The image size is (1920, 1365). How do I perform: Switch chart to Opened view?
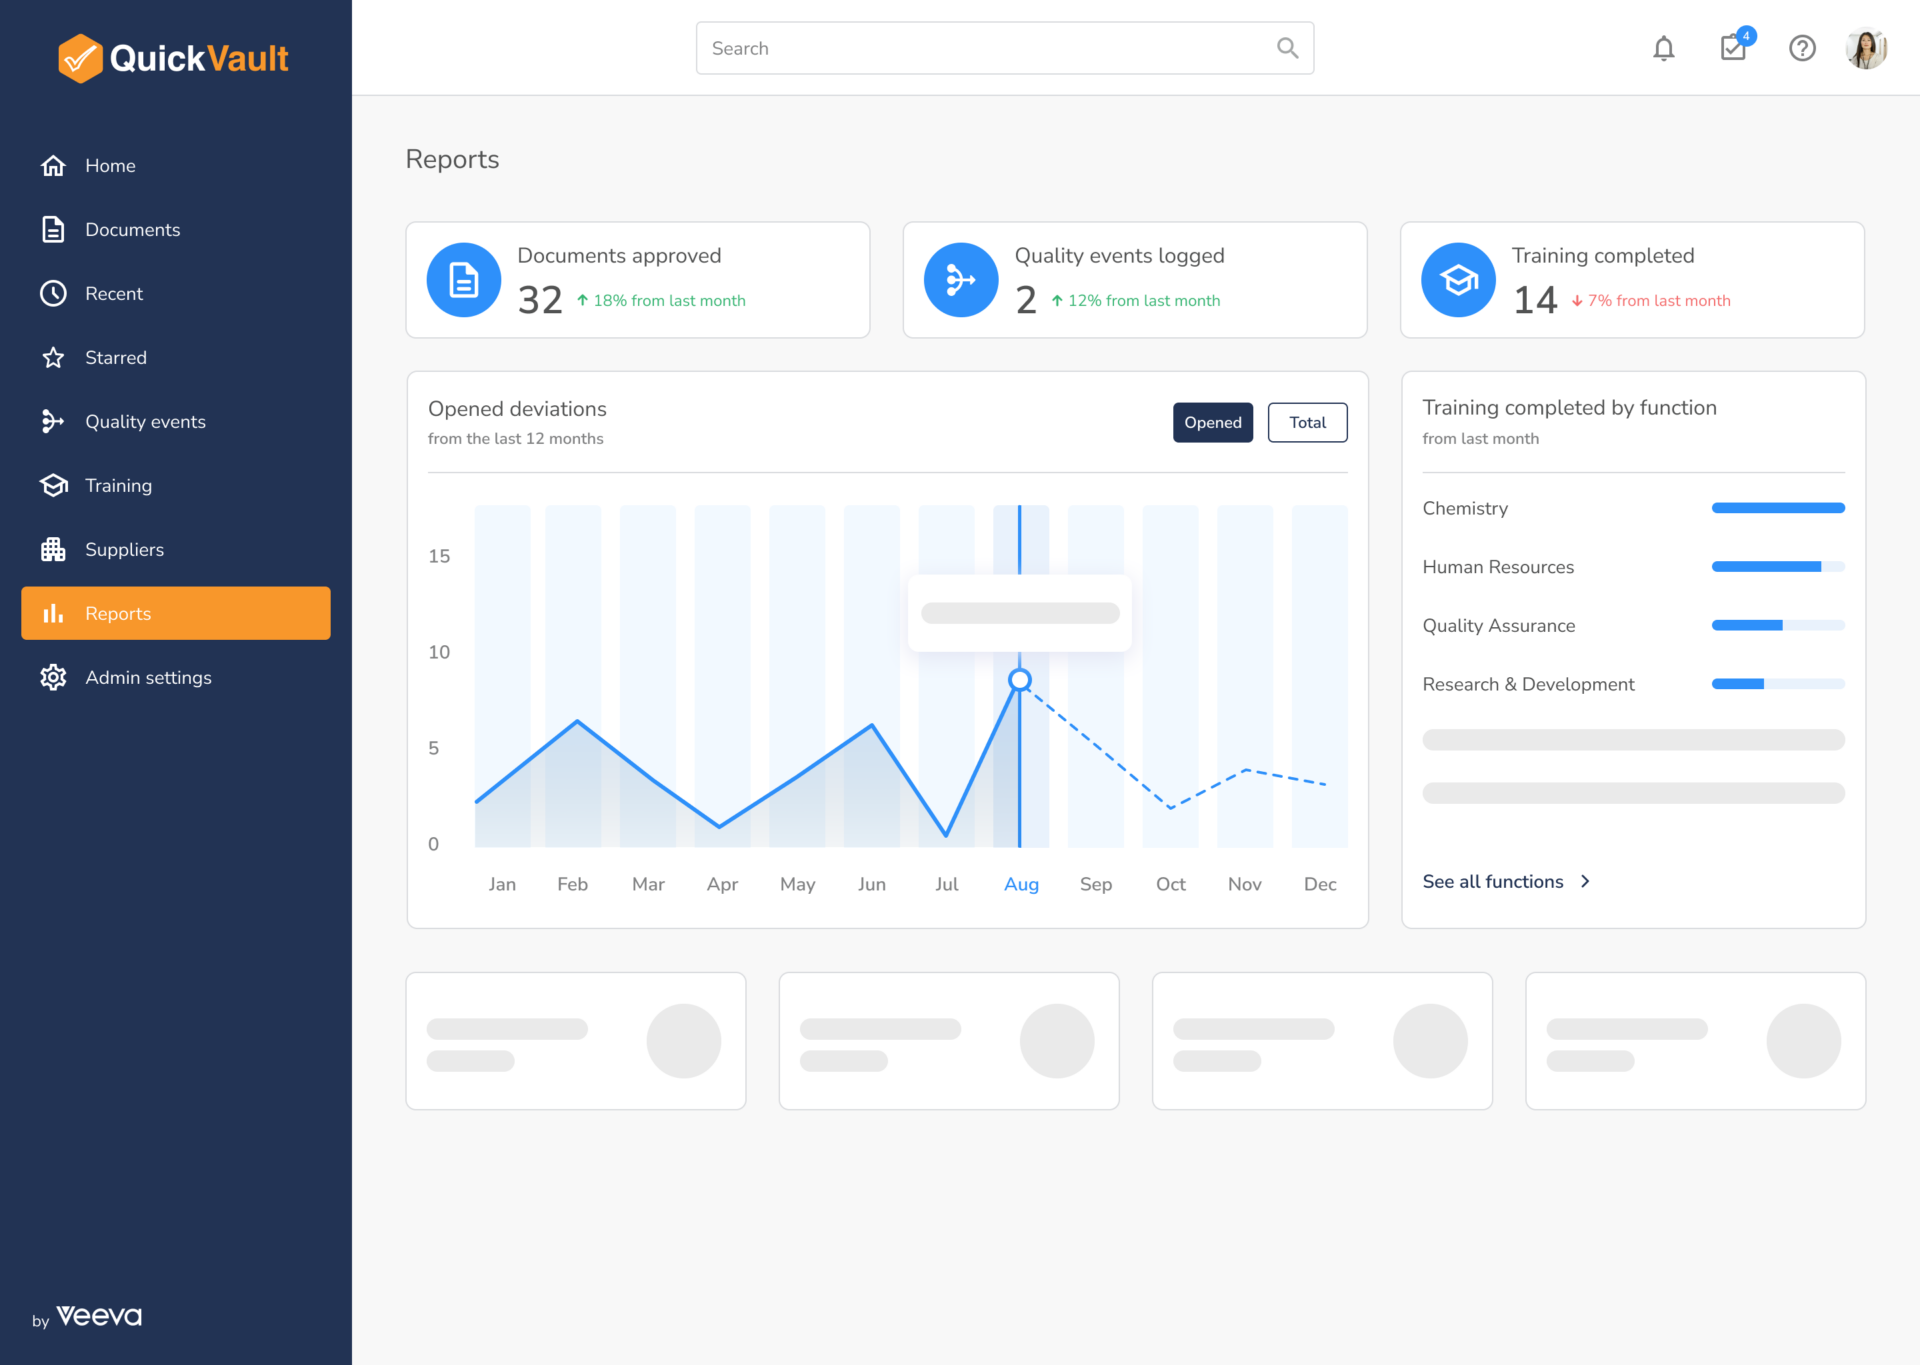click(x=1212, y=422)
